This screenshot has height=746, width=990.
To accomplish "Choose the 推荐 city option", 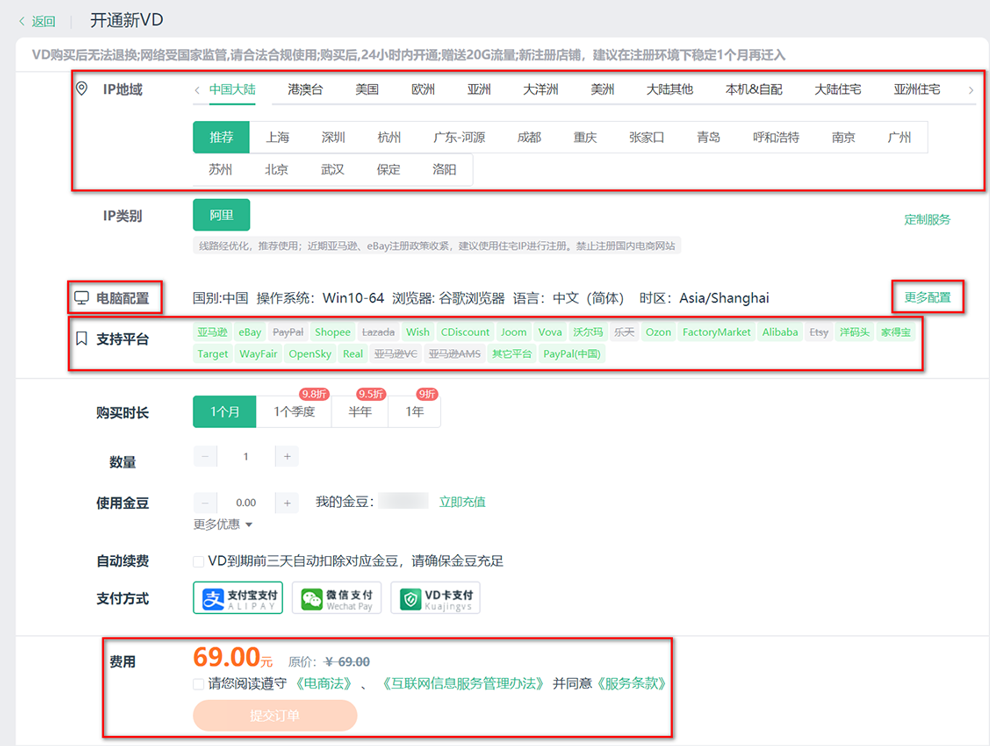I will 222,137.
